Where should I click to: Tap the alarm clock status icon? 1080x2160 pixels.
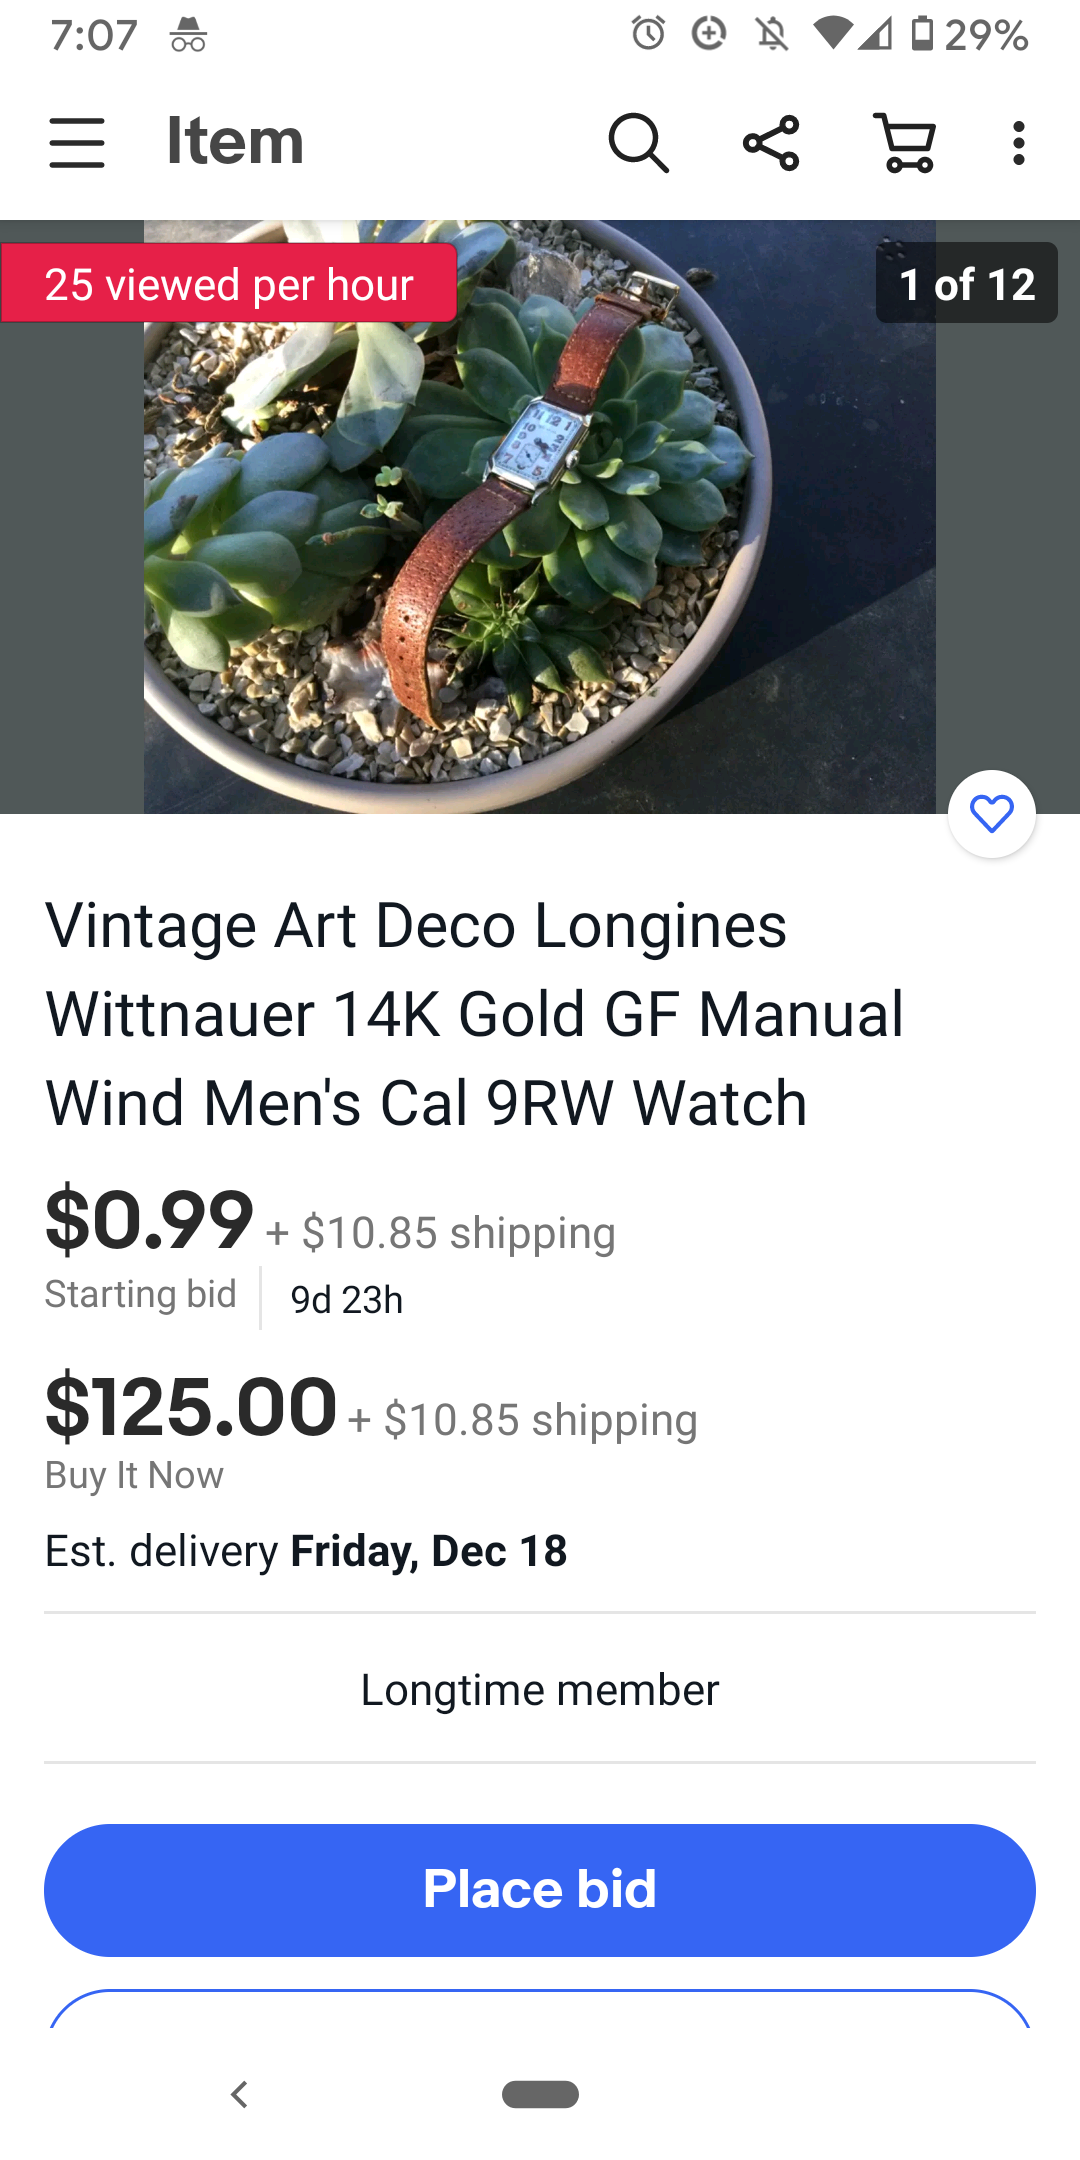(648, 34)
